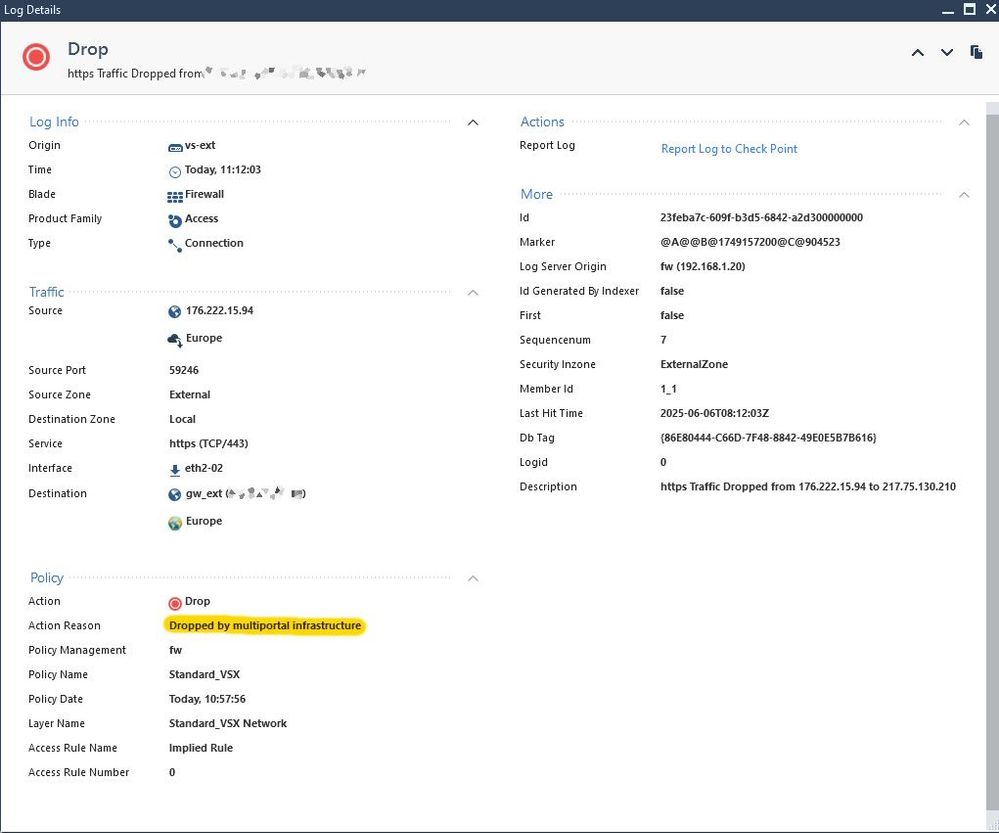Select Destination Zone value Local

coord(182,419)
